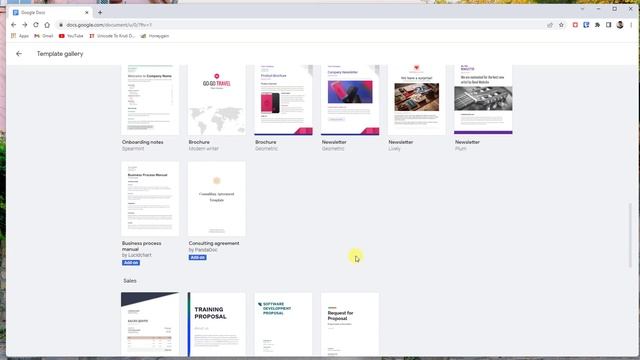Image resolution: width=640 pixels, height=360 pixels.
Task: Click the 'by PandaDoc' label
Action: coord(203,249)
